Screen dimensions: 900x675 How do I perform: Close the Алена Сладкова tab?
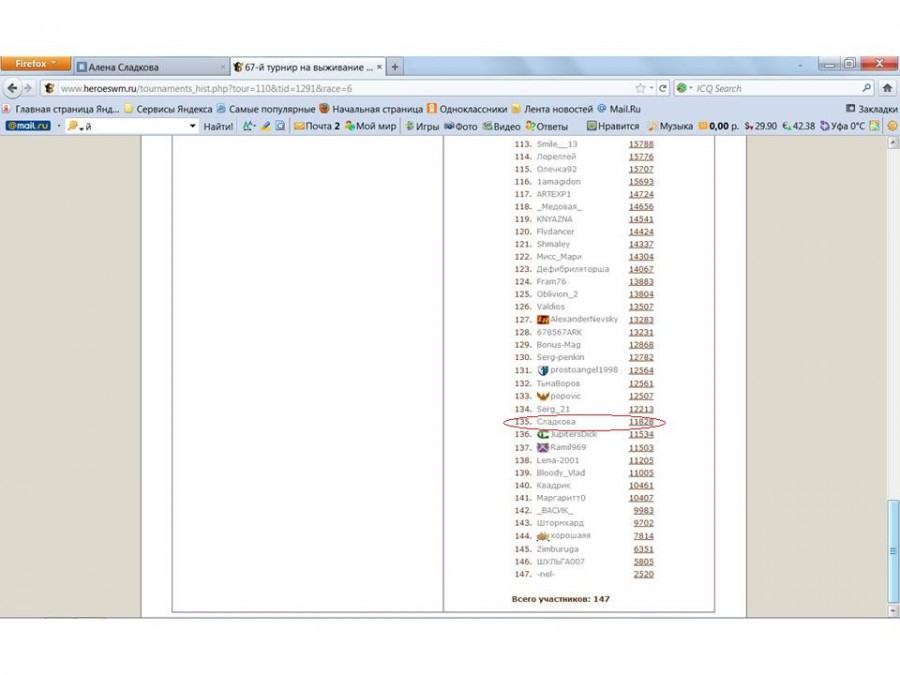(x=223, y=67)
